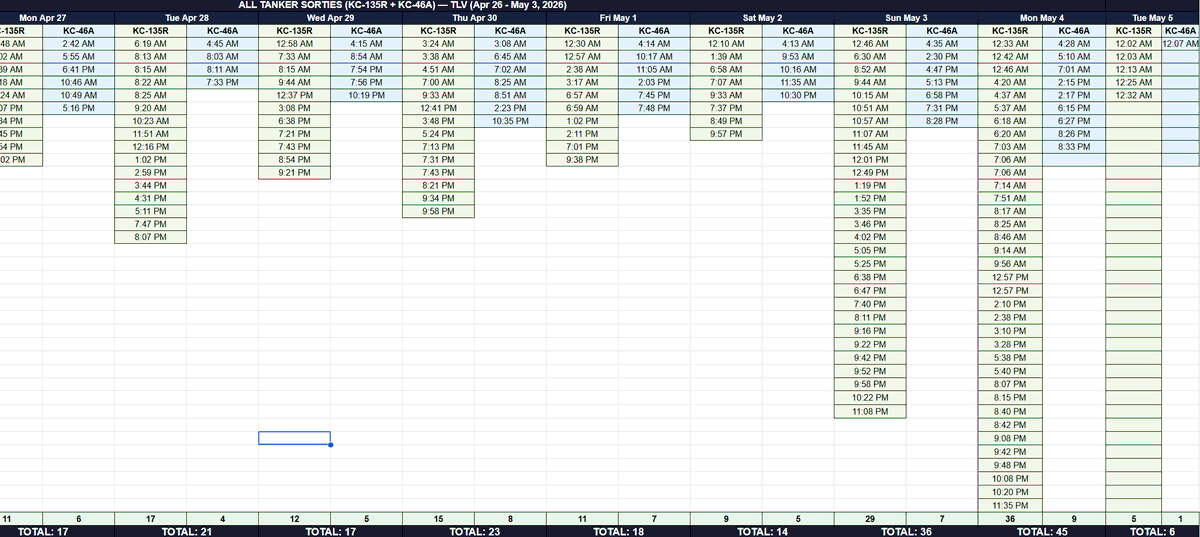Click the 4:14 AM sortie cell
This screenshot has height=537, width=1200.
(654, 44)
